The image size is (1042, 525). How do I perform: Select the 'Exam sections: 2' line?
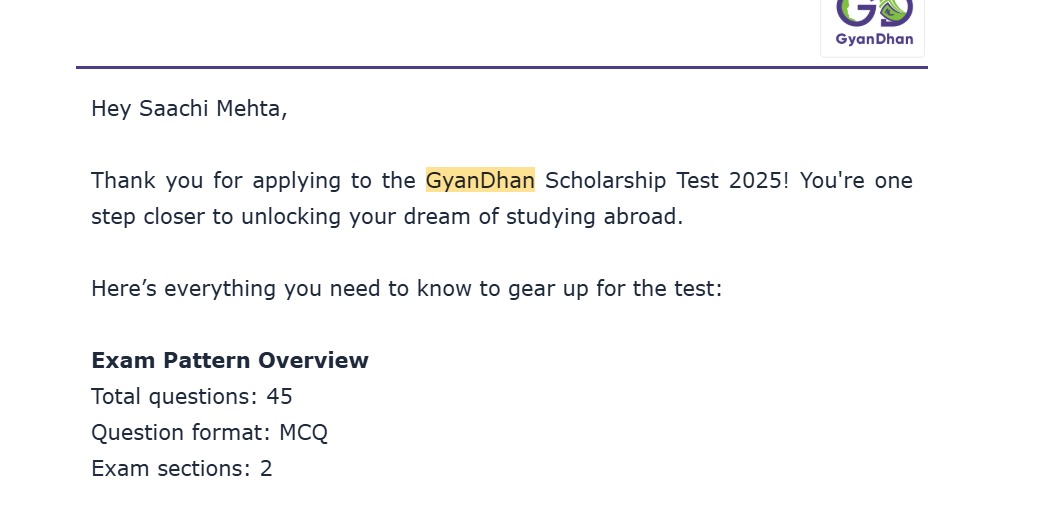[182, 469]
